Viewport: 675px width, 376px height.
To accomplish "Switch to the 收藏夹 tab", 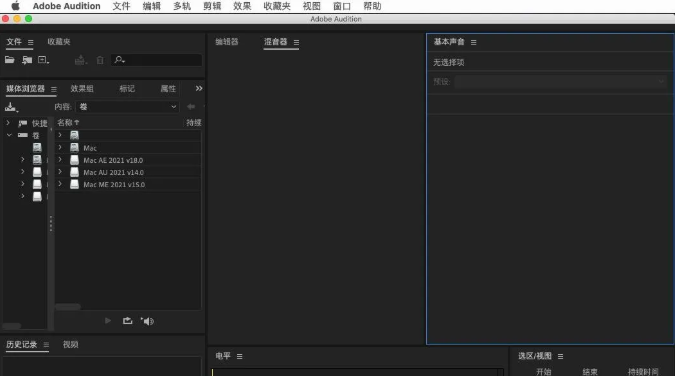I will pos(59,42).
